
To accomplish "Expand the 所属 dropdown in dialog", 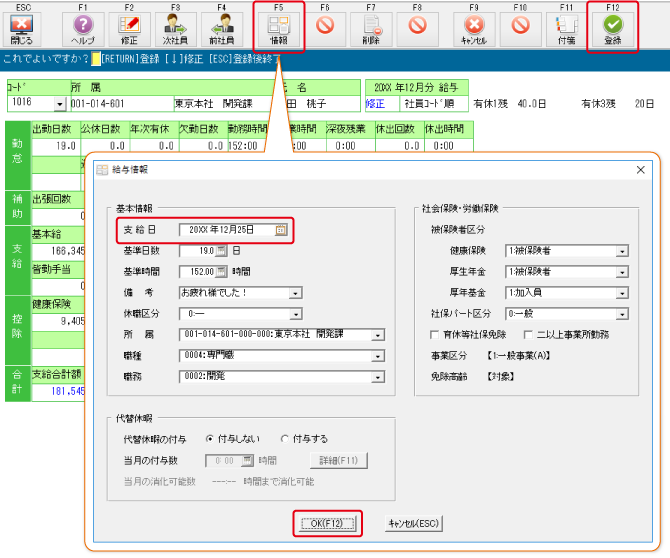I will [378, 335].
